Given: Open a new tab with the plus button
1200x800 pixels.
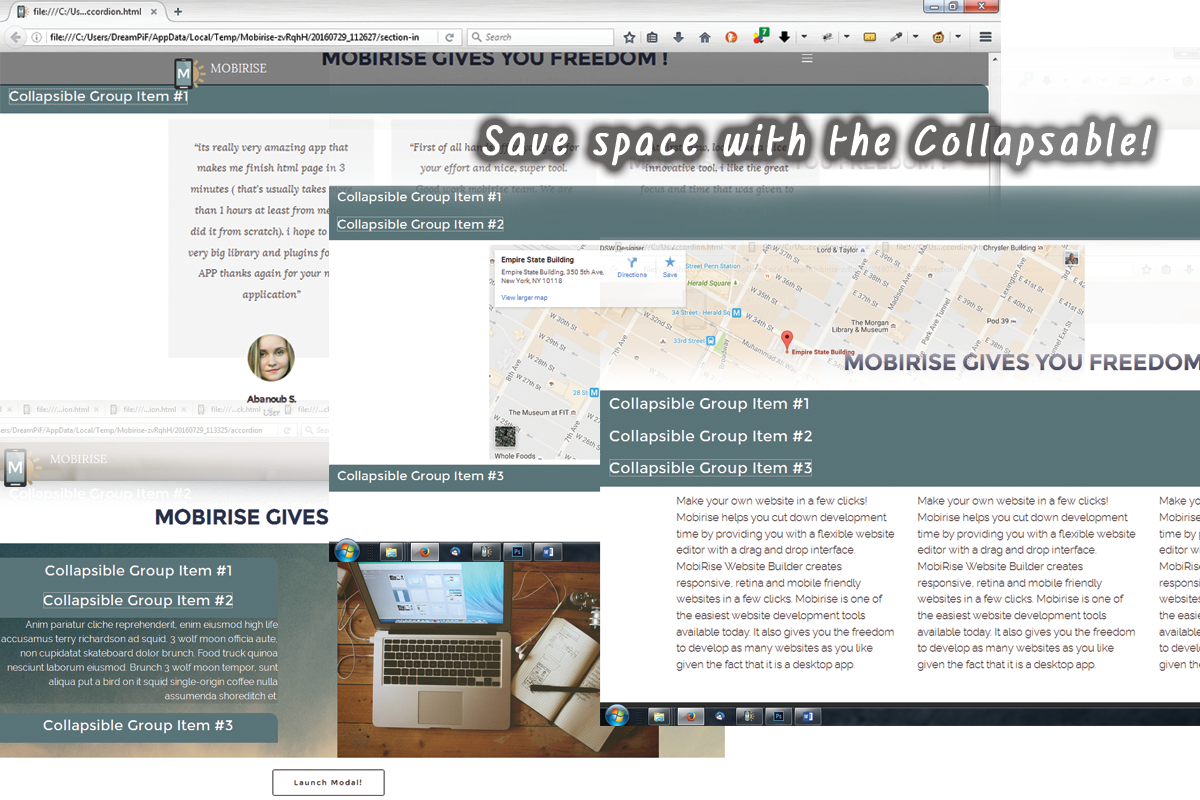Looking at the screenshot, I should (x=178, y=11).
